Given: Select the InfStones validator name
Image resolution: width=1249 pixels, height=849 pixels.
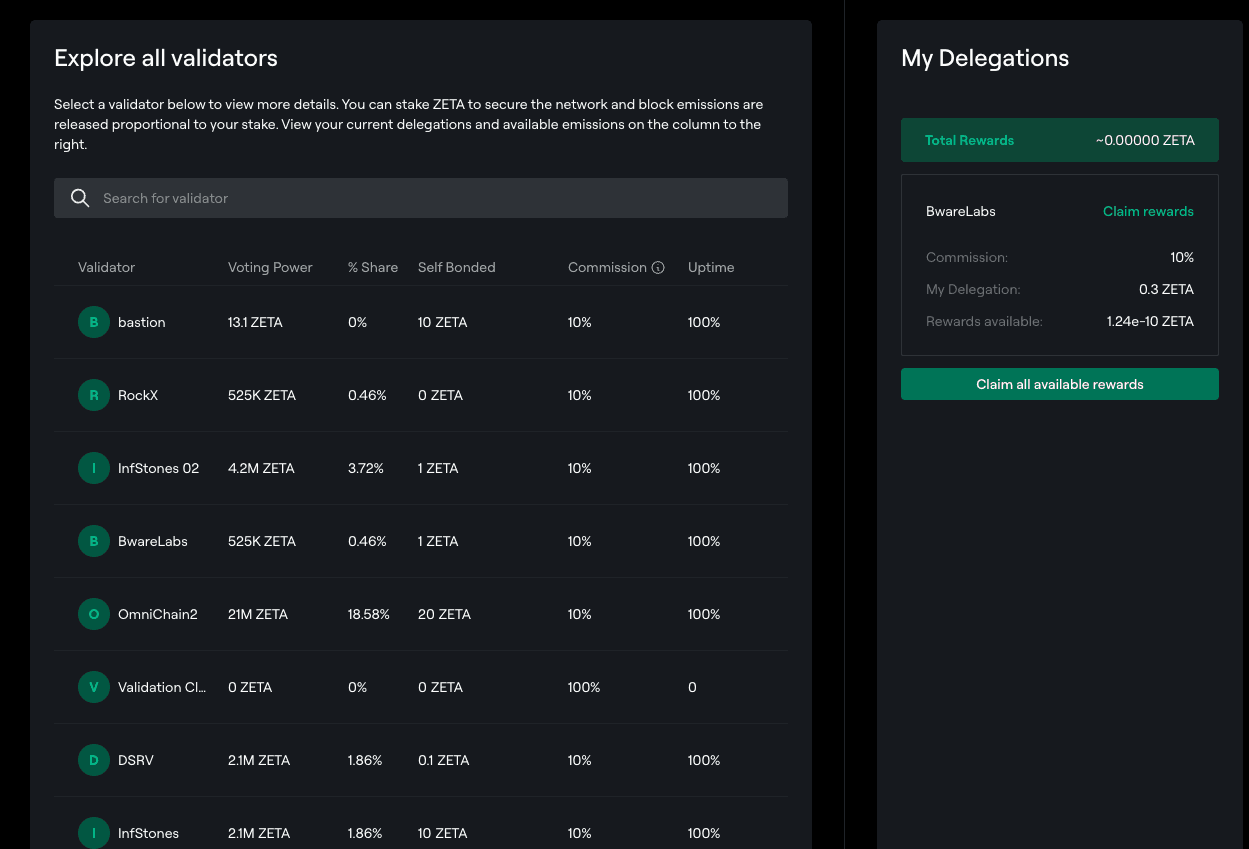Looking at the screenshot, I should (x=148, y=833).
